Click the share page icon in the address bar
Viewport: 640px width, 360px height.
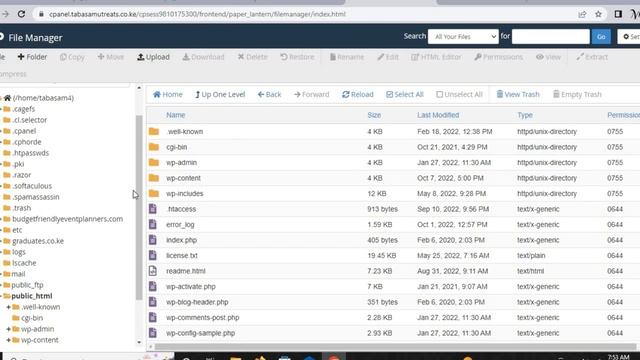coord(582,14)
